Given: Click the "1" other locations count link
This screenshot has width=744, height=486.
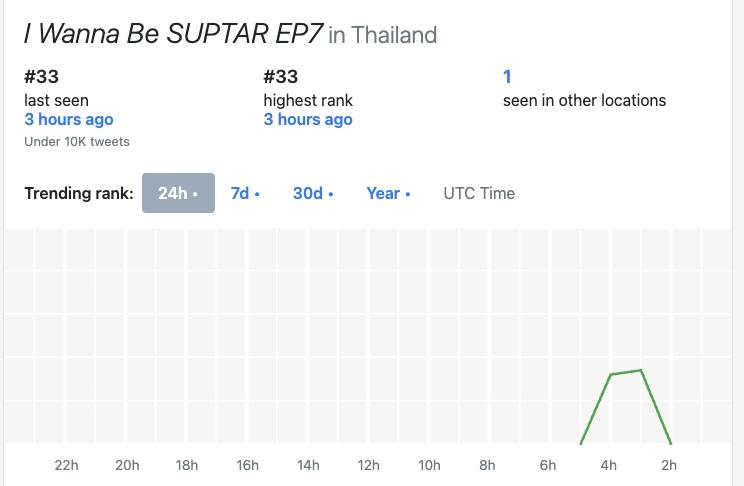Looking at the screenshot, I should pos(507,76).
